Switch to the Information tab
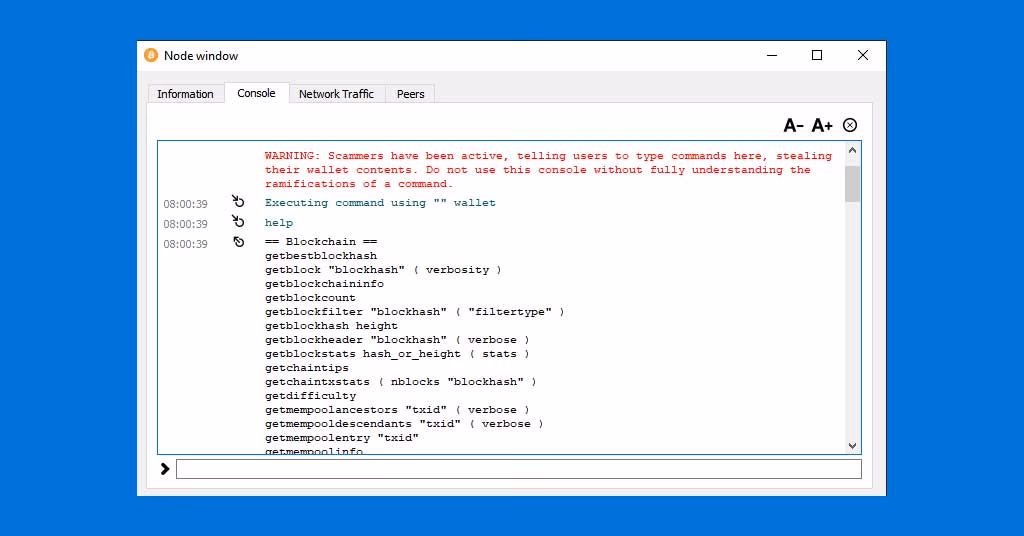The image size is (1024, 536). 185,94
